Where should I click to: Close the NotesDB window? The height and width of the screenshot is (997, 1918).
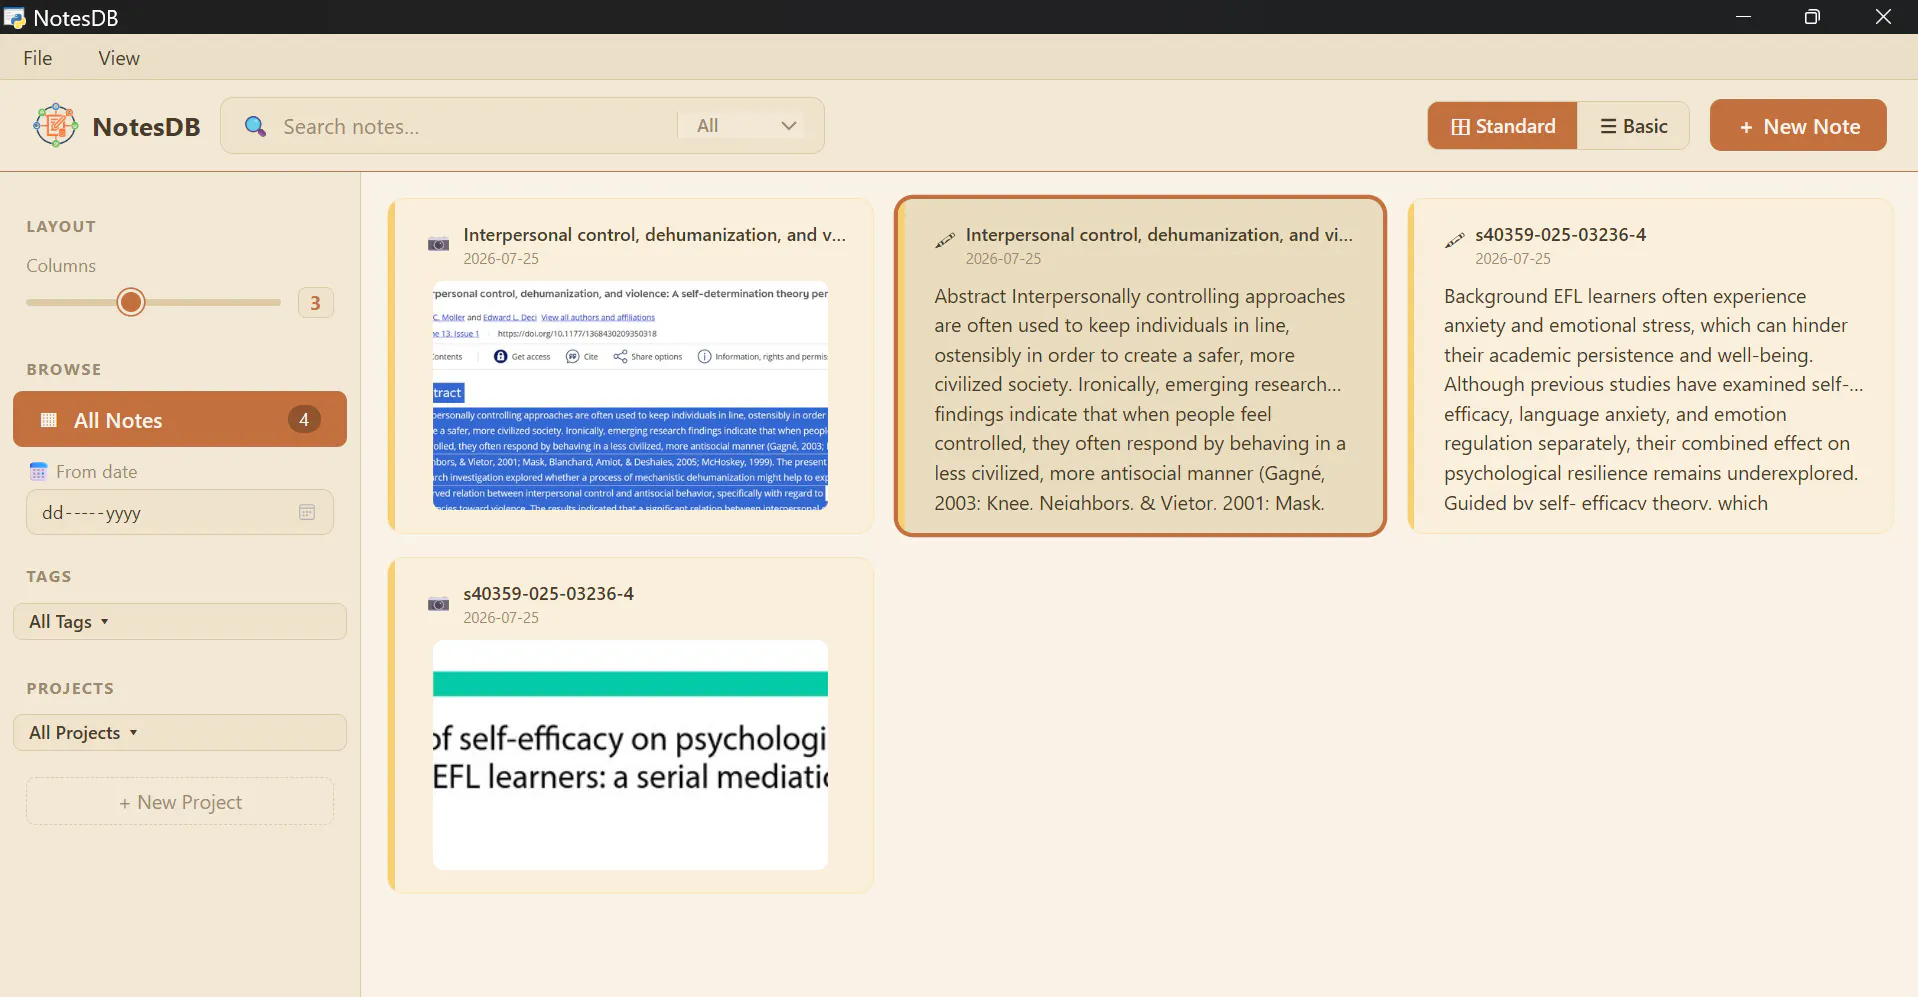(x=1883, y=17)
